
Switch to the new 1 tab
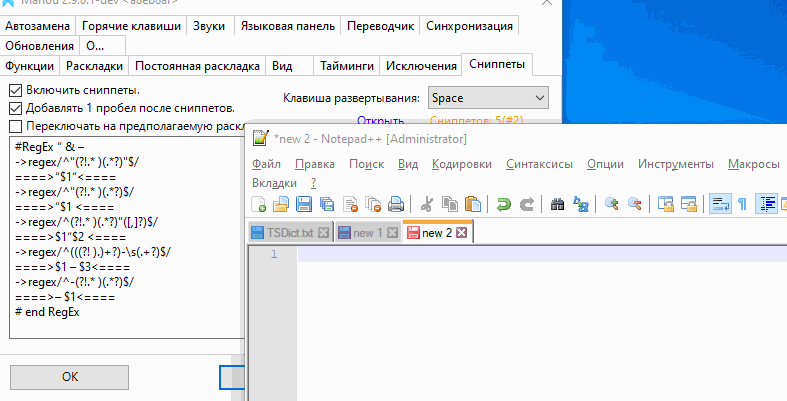point(367,233)
